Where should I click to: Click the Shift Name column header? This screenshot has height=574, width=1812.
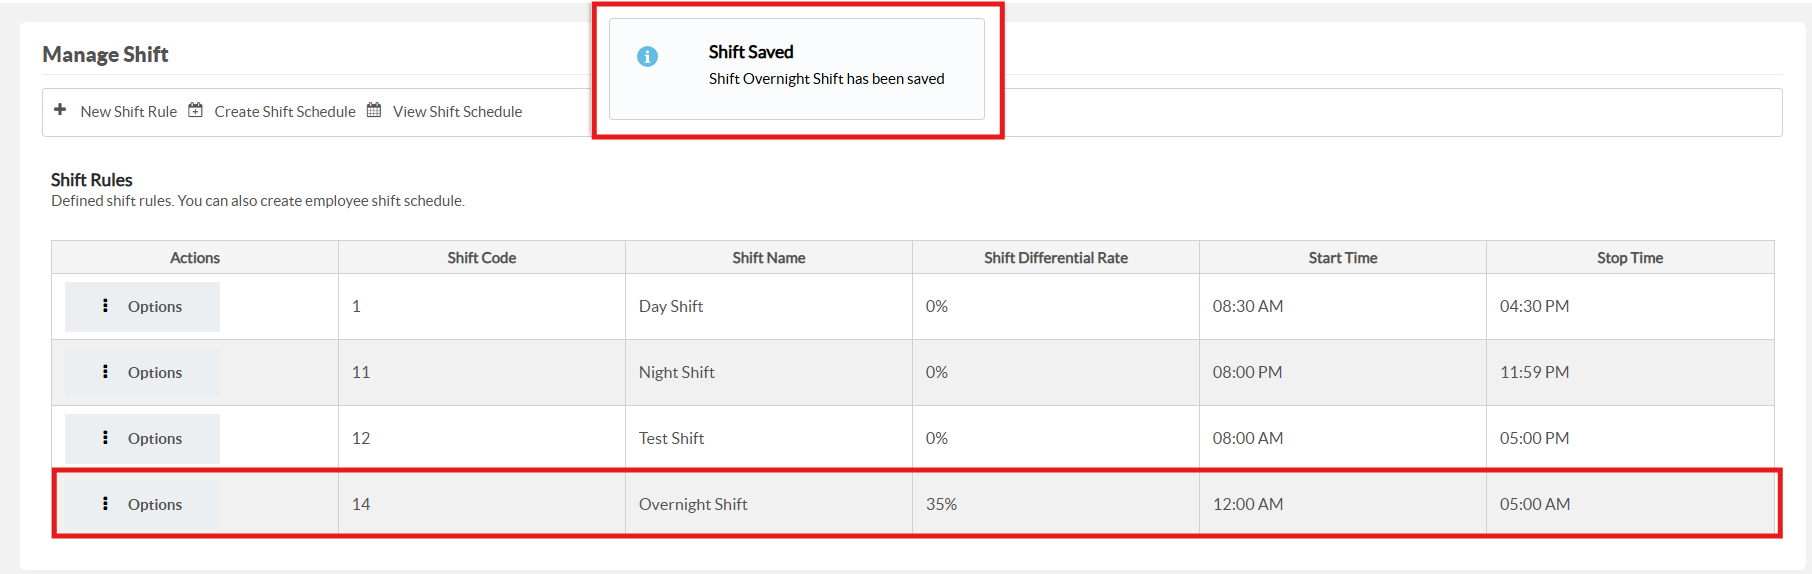click(x=769, y=258)
